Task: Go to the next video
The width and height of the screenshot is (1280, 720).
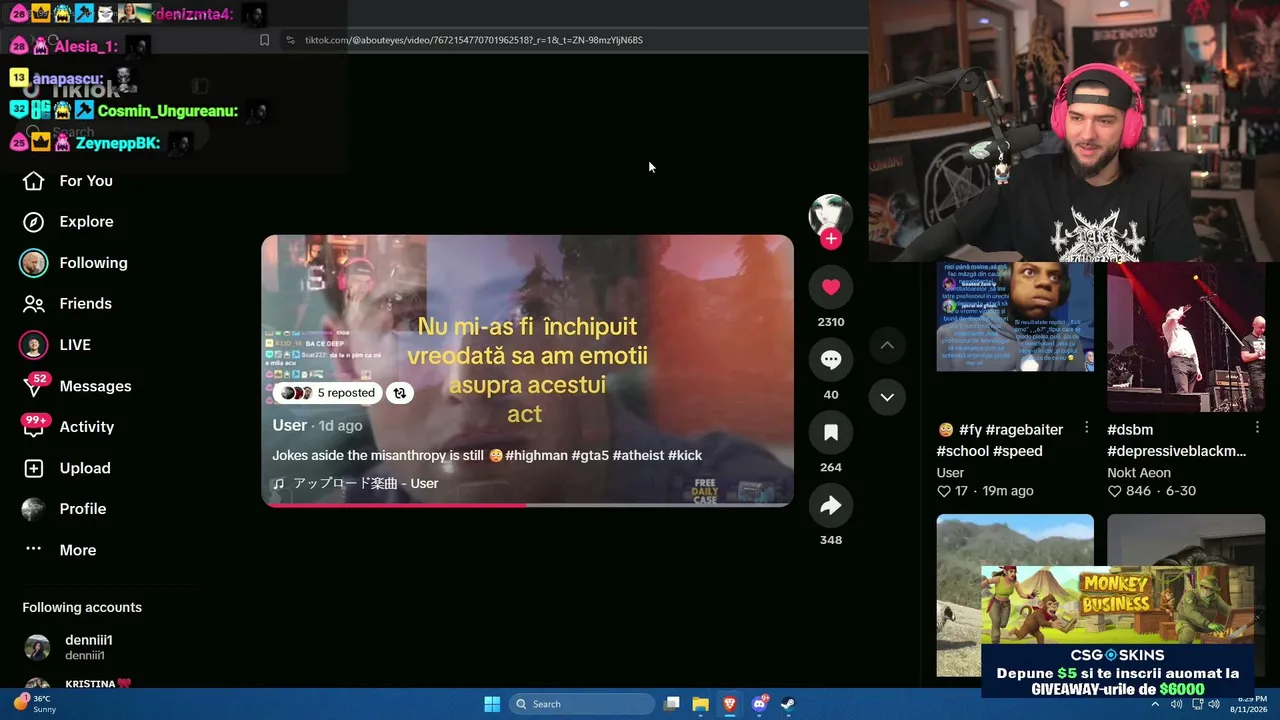Action: click(887, 397)
